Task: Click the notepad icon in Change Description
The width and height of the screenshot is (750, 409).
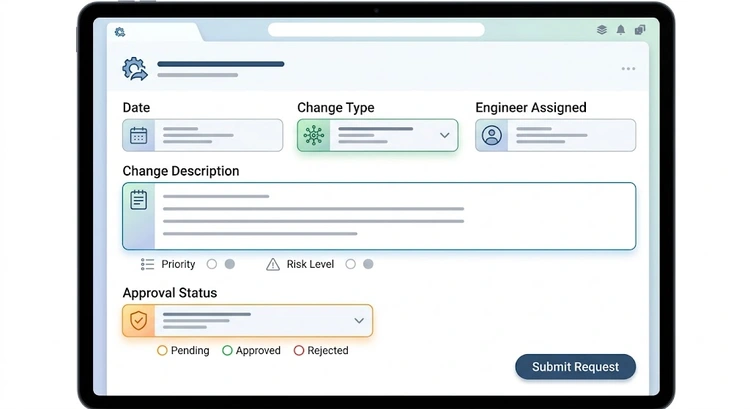Action: click(x=139, y=200)
